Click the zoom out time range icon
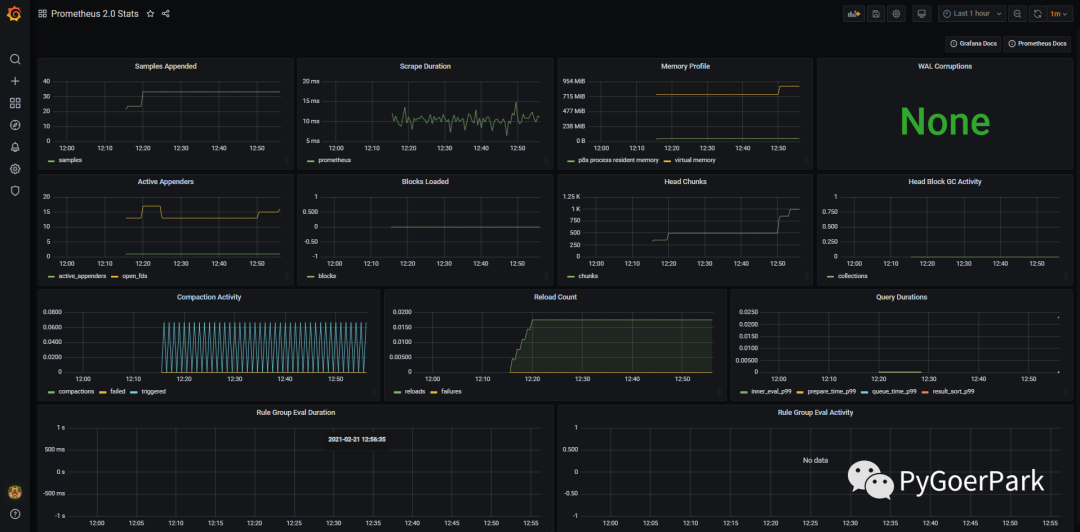Image resolution: width=1080 pixels, height=532 pixels. 1017,14
